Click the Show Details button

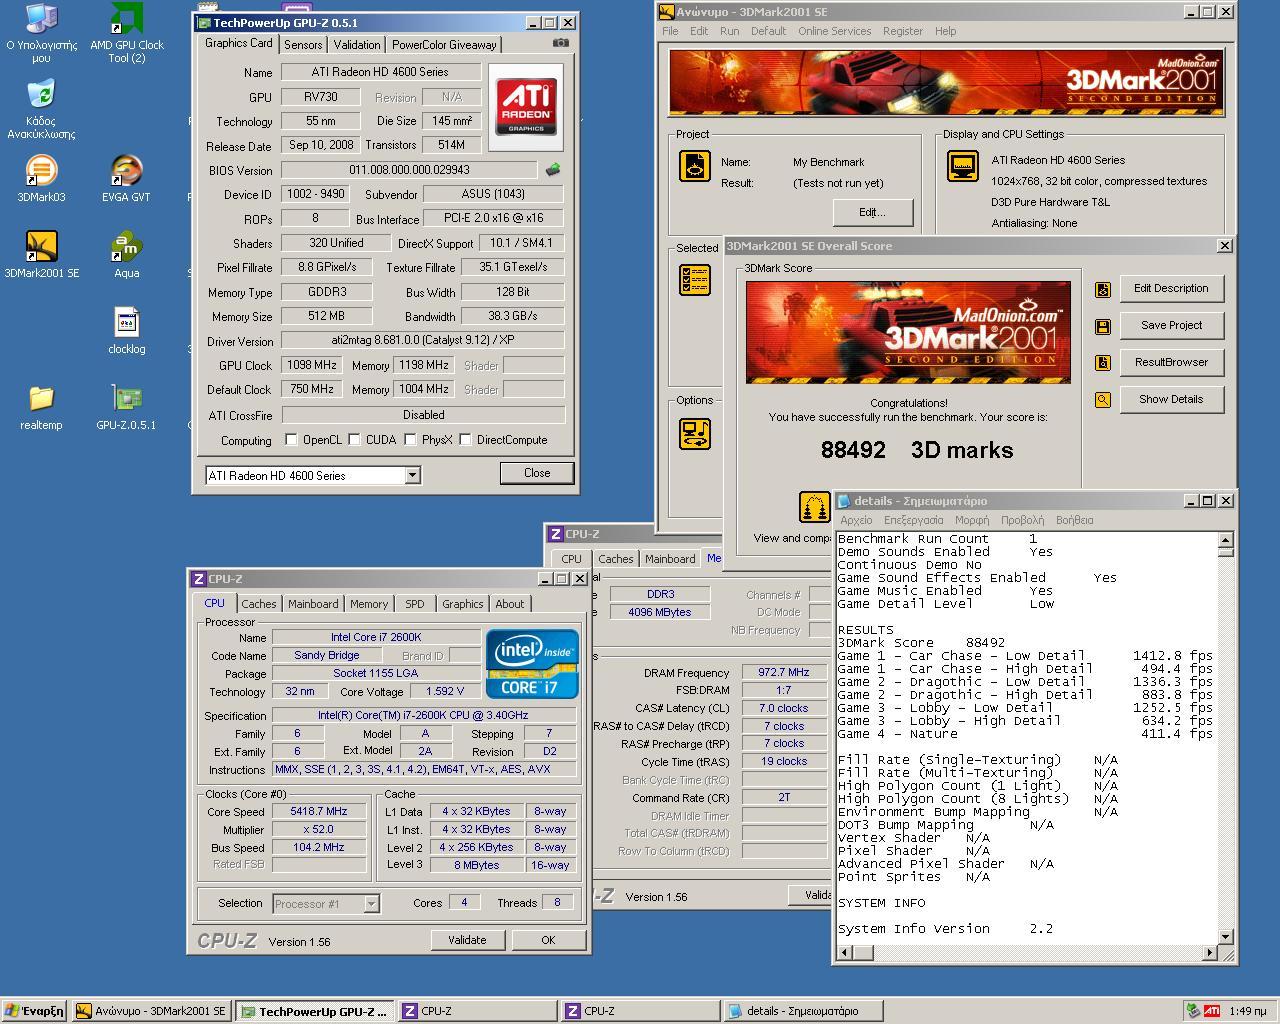[x=1171, y=400]
